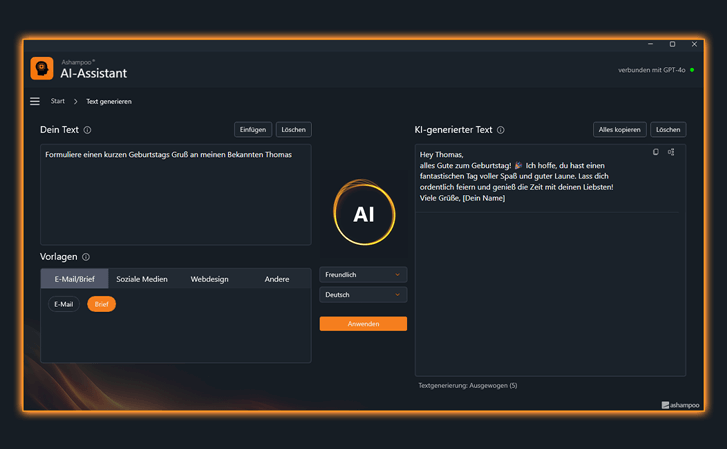The image size is (727, 449).
Task: Click the Alles kopieren button
Action: [x=619, y=130]
